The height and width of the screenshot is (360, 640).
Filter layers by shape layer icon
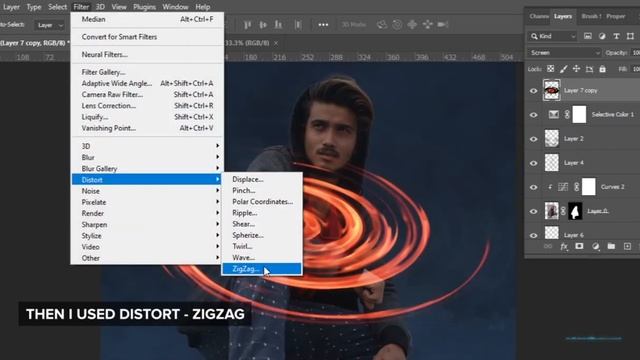click(x=630, y=36)
